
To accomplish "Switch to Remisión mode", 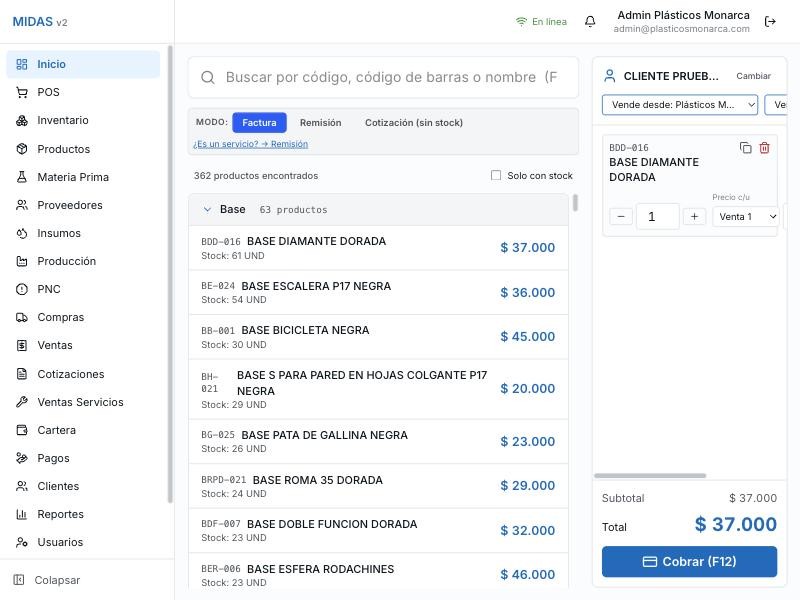I will (x=320, y=123).
